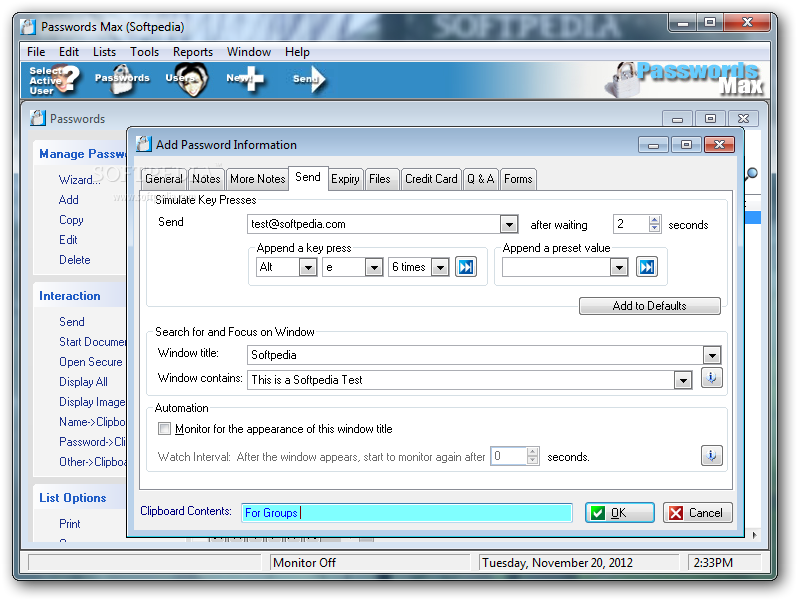Viewport: 798px width, 601px height.
Task: Open the Lists menu
Action: 104,52
